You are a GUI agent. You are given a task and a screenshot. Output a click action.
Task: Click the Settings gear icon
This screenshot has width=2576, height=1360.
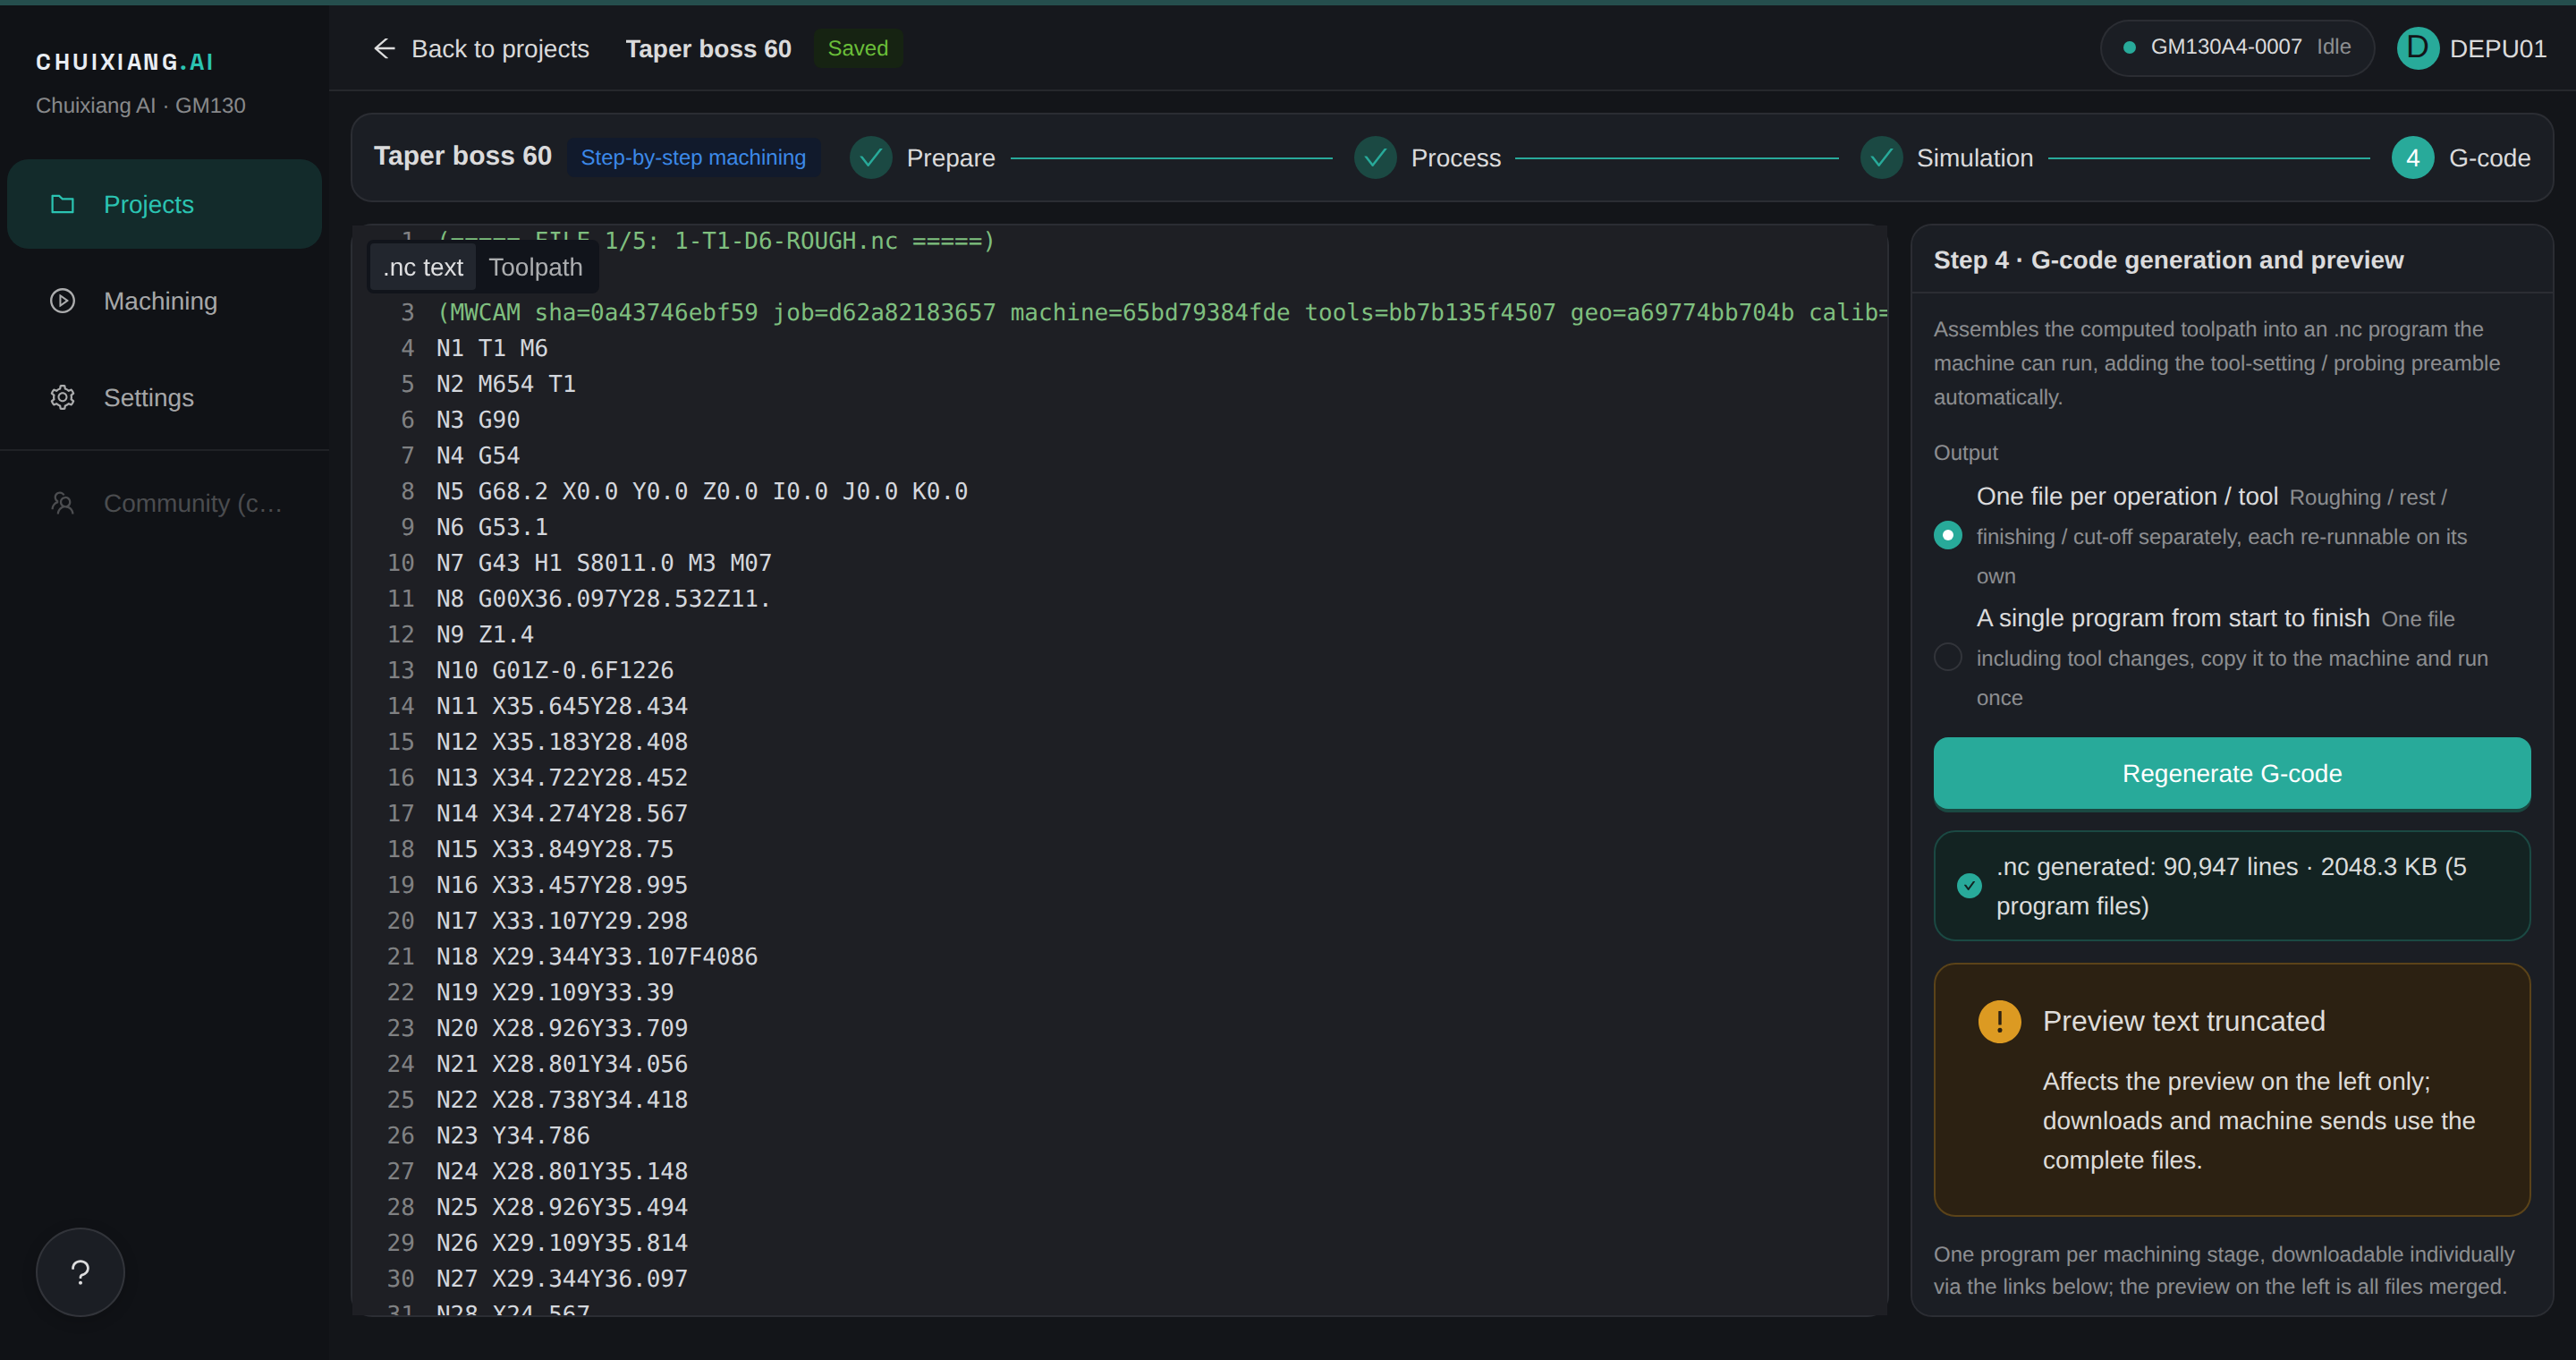[x=63, y=398]
